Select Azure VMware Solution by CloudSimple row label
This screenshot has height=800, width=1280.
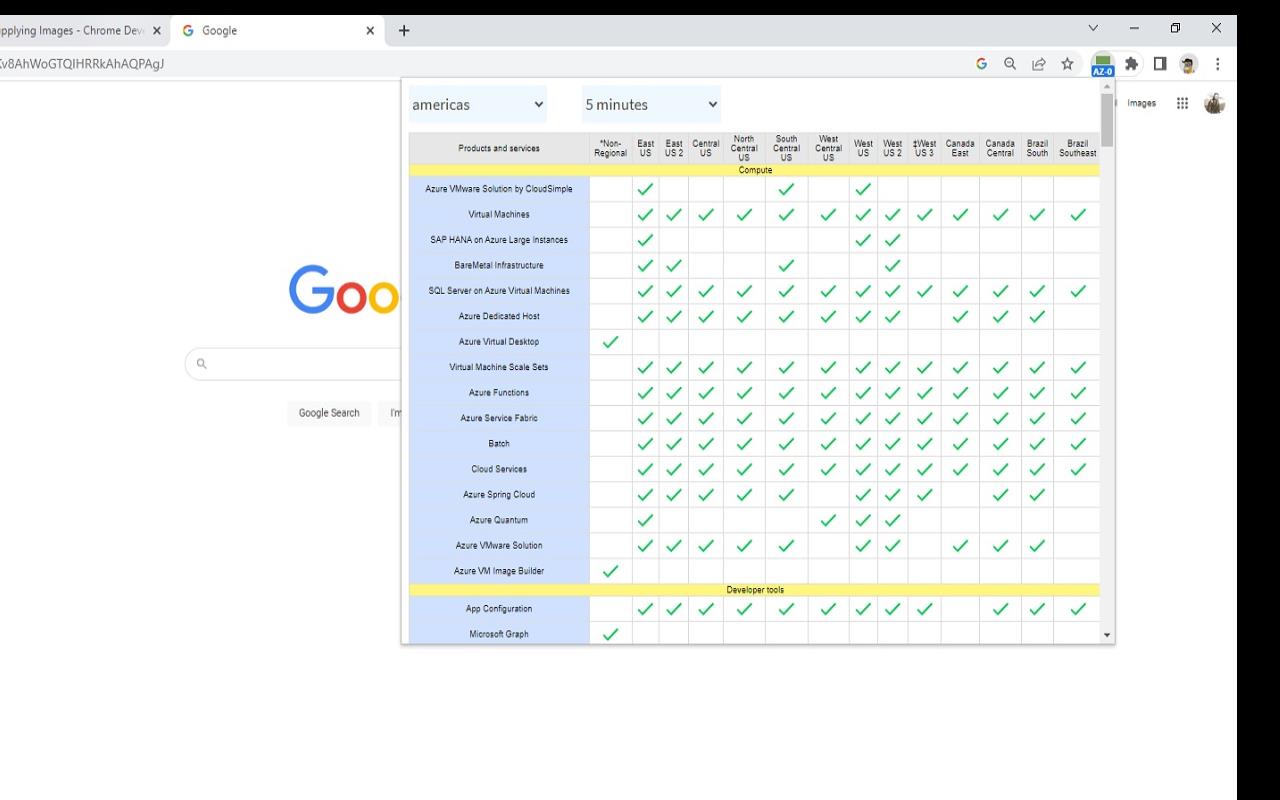[x=499, y=189]
